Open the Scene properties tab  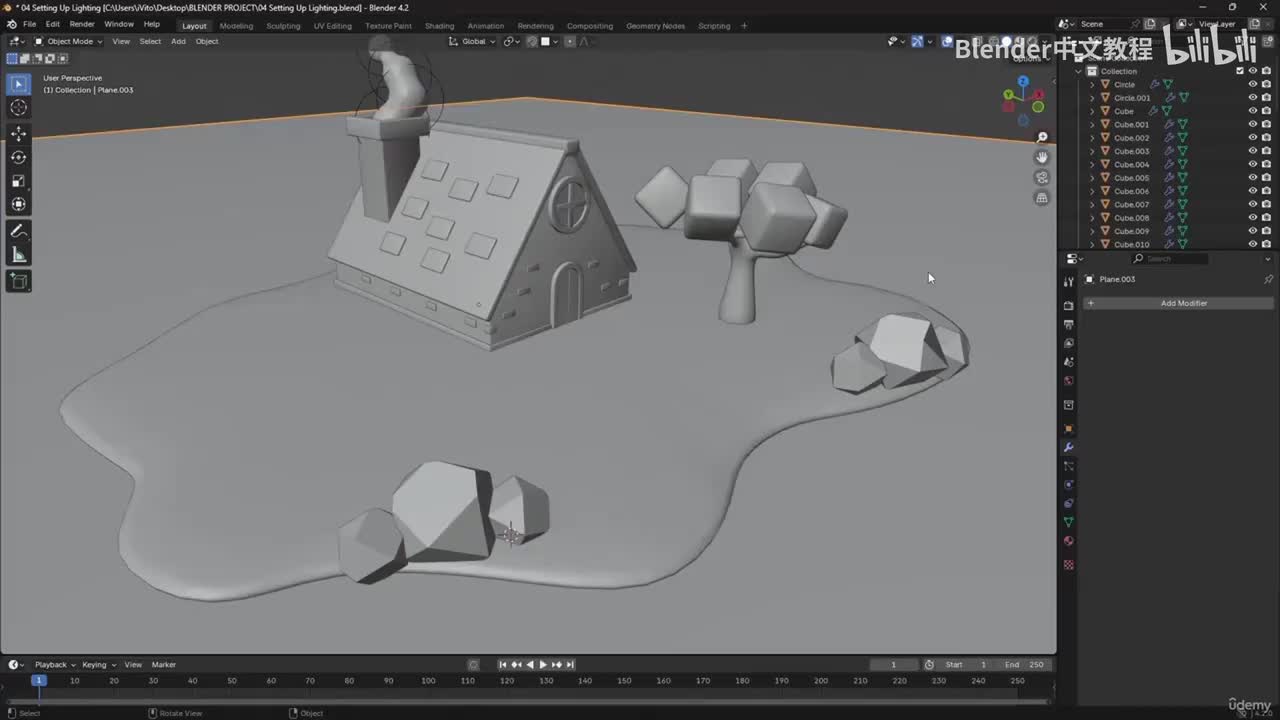[x=1068, y=362]
